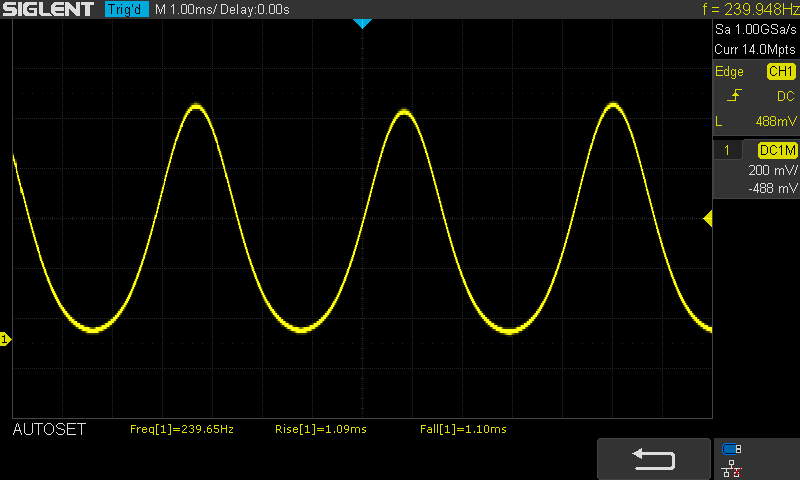Click the 'M 1.00ms/ Delay:0.00s' timebase text

222,9
